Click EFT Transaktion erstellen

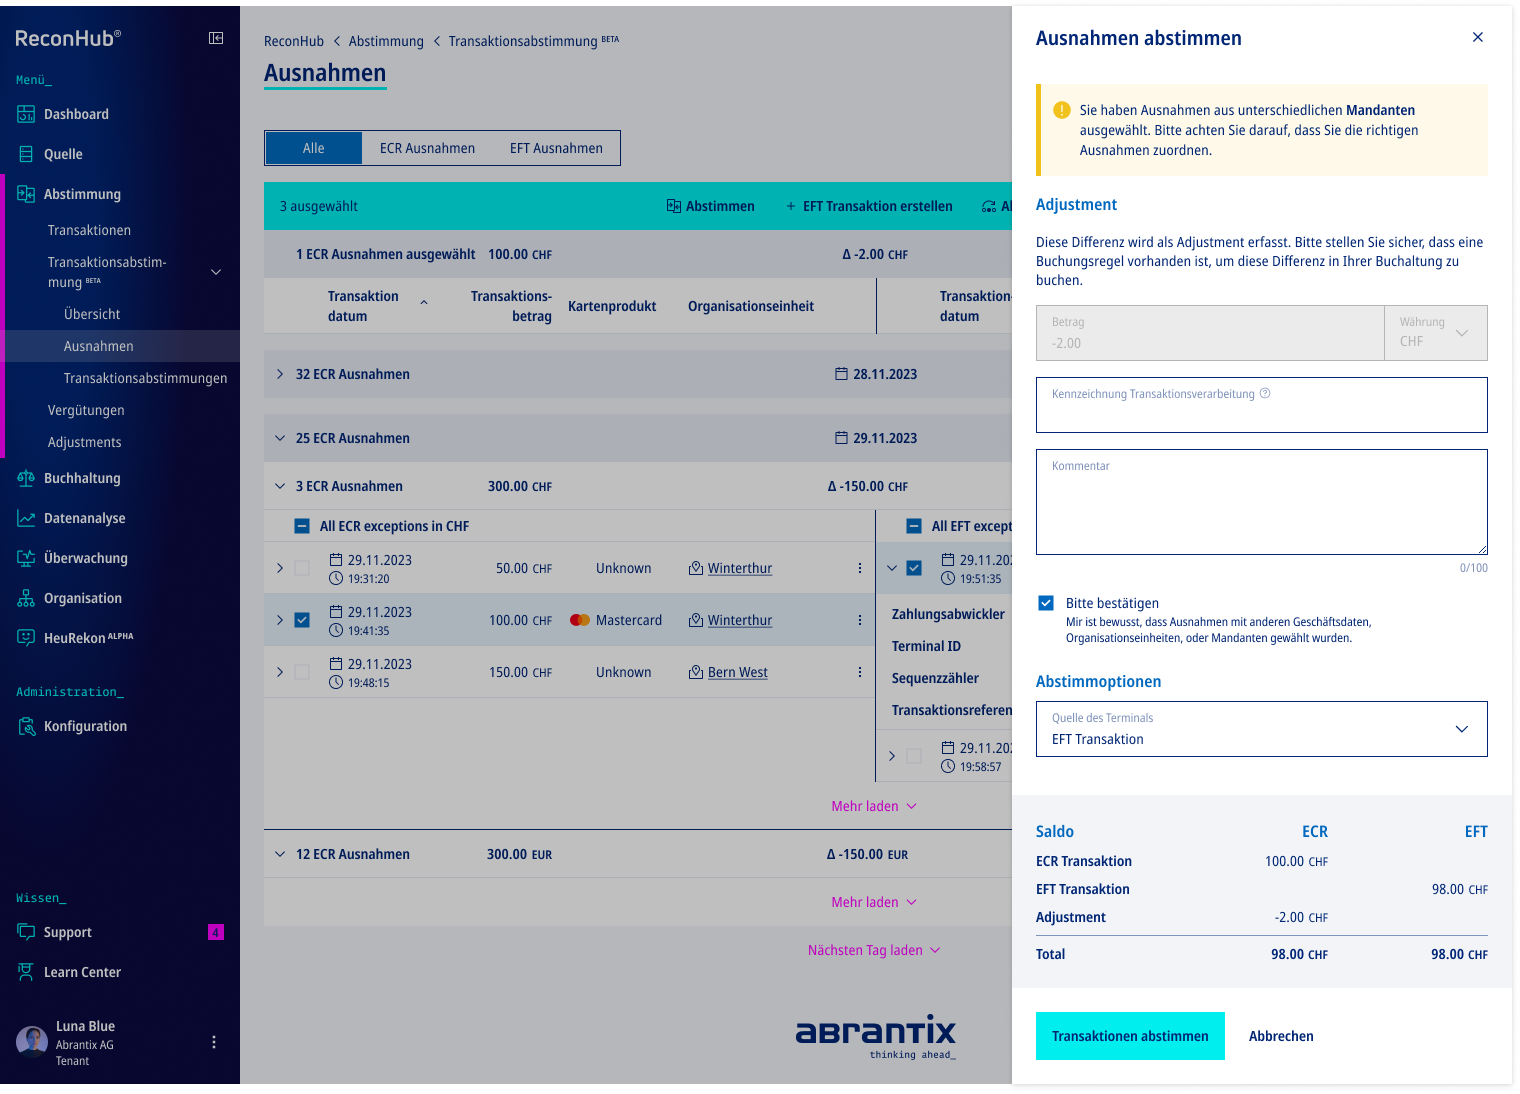869,206
